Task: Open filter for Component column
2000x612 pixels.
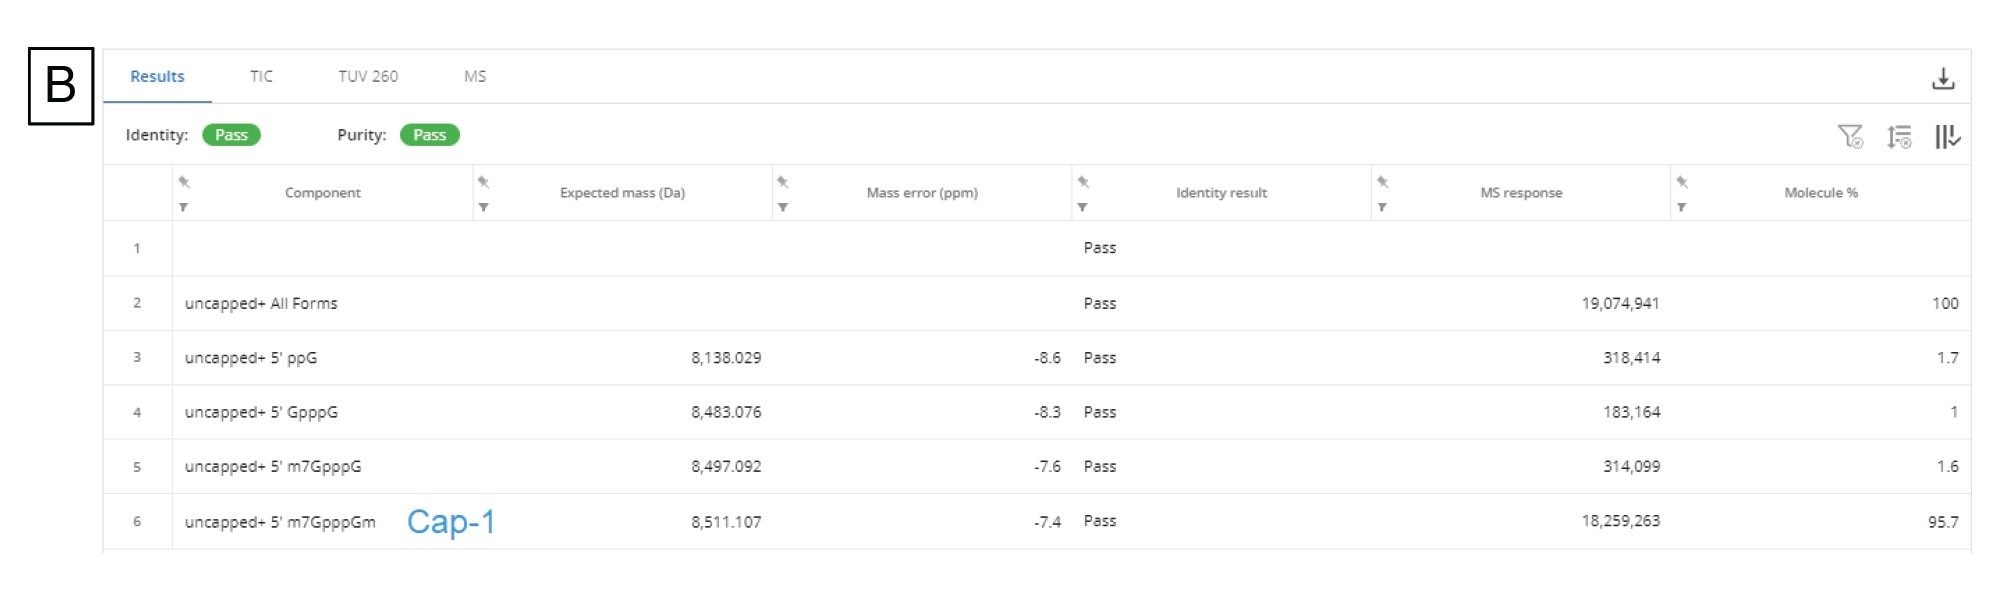Action: click(184, 207)
